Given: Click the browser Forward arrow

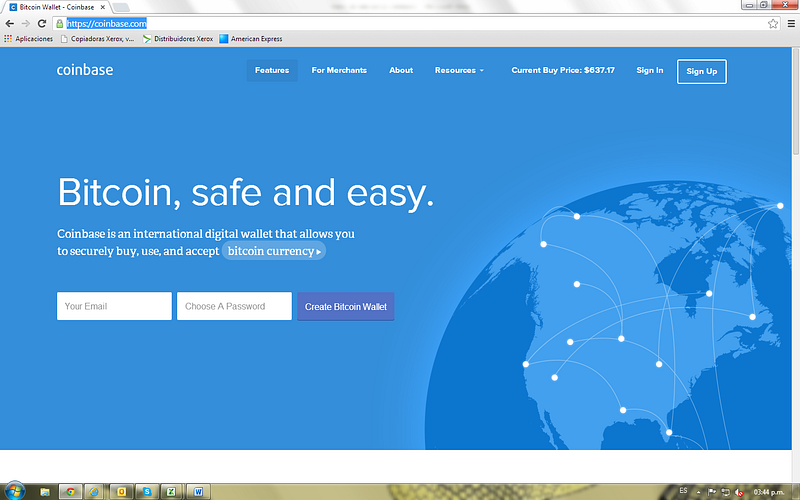Looking at the screenshot, I should [x=26, y=23].
